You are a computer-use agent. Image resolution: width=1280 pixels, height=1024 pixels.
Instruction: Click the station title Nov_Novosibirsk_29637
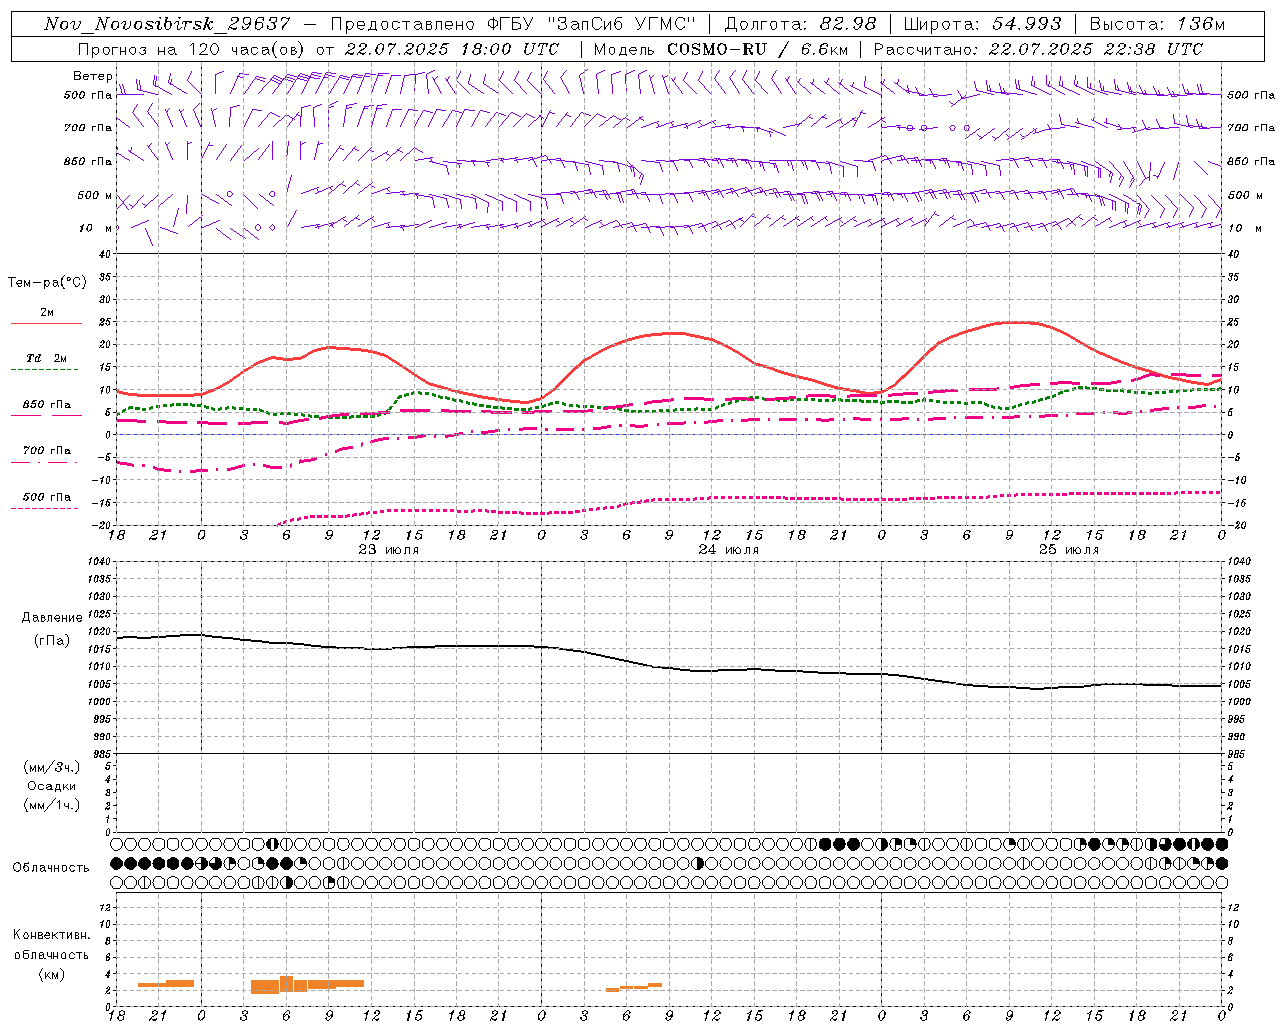coord(167,24)
